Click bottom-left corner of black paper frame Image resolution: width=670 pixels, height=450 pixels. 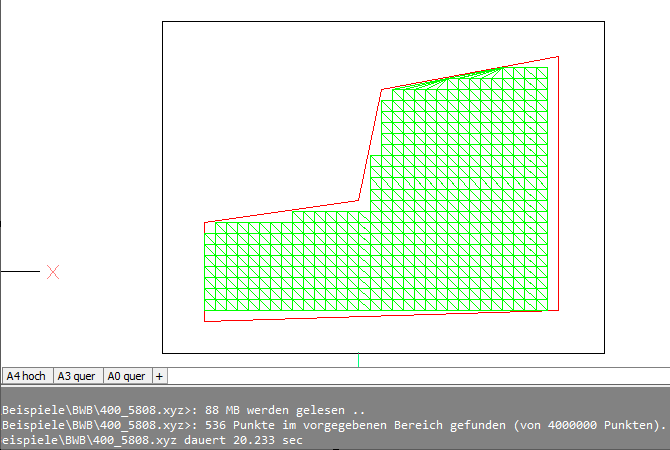click(x=163, y=353)
